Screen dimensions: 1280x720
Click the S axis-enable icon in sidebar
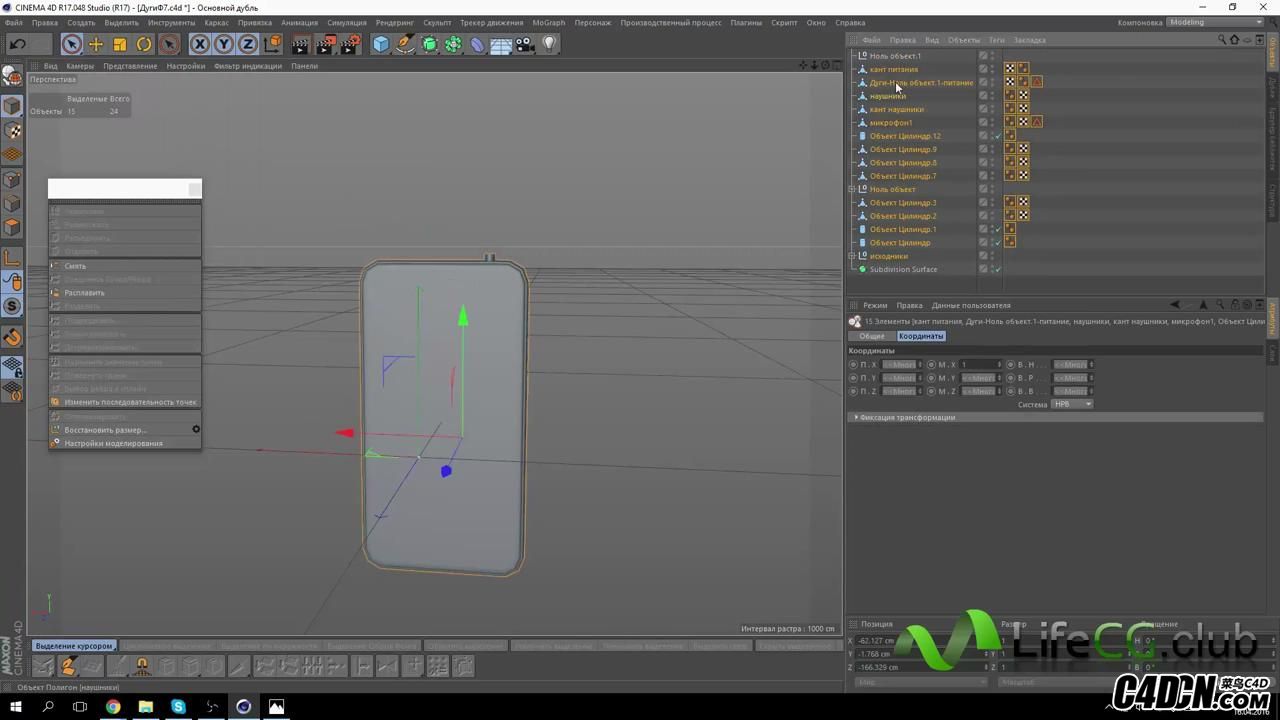pos(12,306)
